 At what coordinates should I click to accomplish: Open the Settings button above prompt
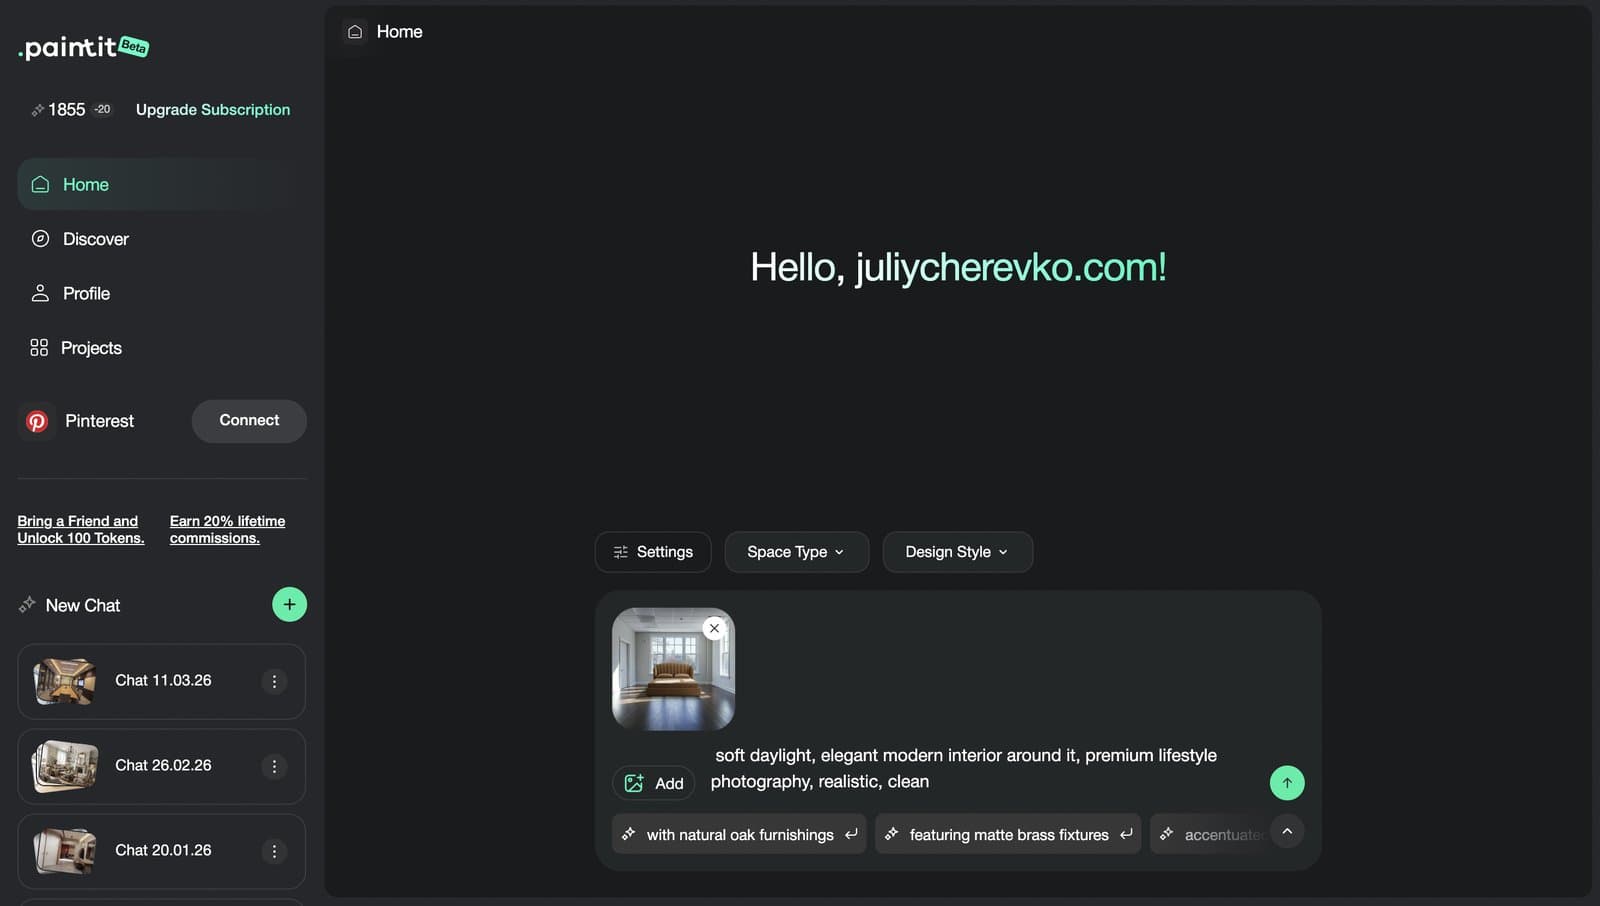tap(653, 552)
